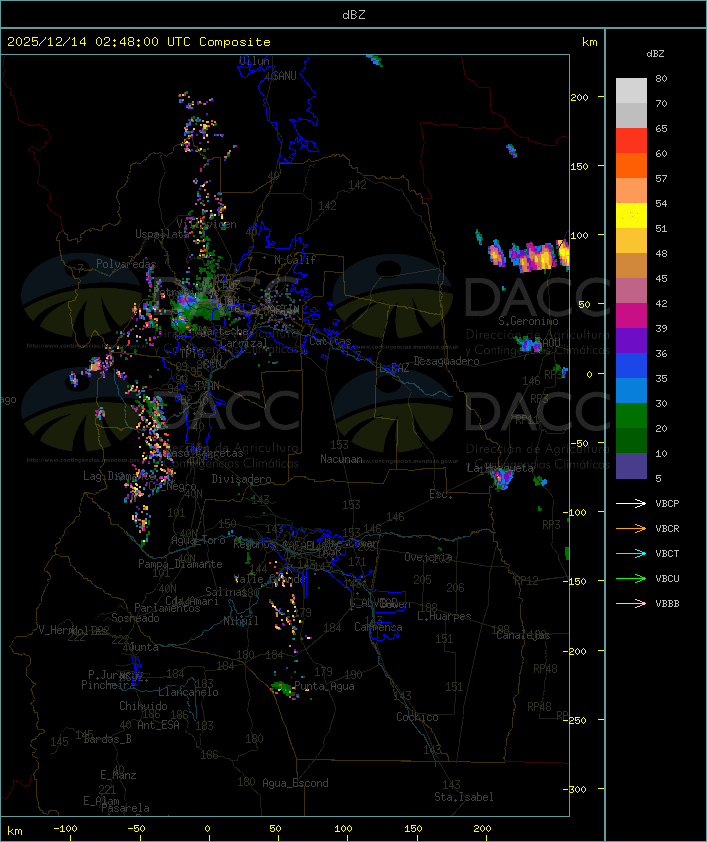Click the 'VBCT' legend label

pyautogui.click(x=667, y=554)
